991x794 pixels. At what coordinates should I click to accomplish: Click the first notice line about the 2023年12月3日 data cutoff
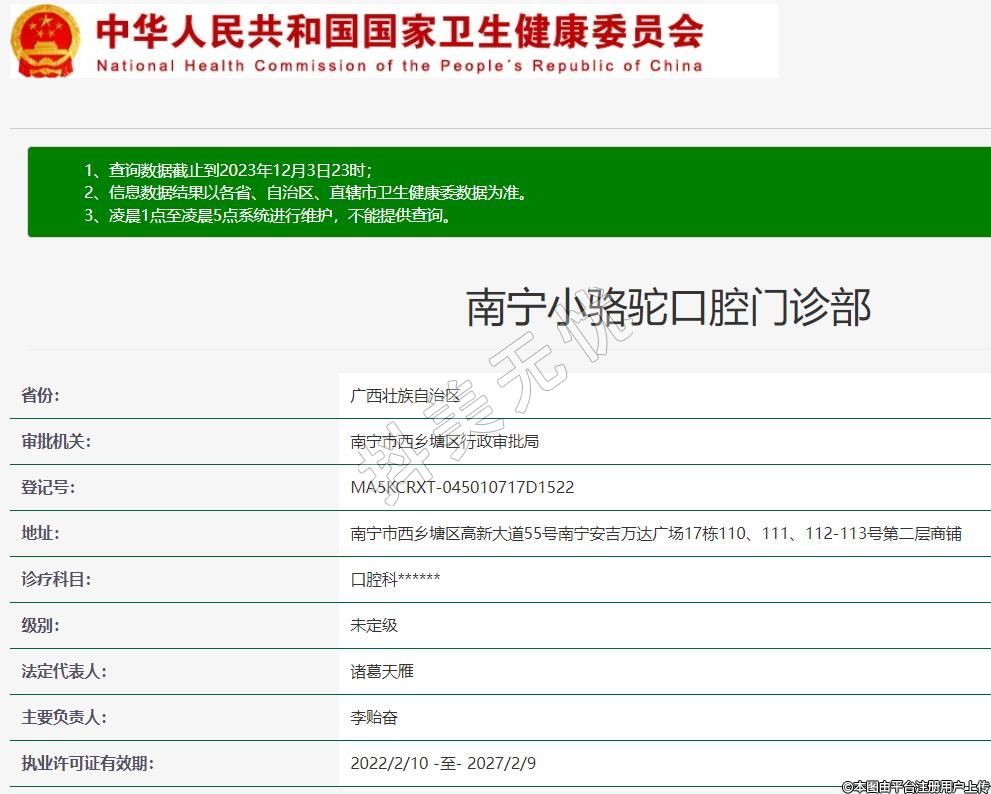[228, 169]
